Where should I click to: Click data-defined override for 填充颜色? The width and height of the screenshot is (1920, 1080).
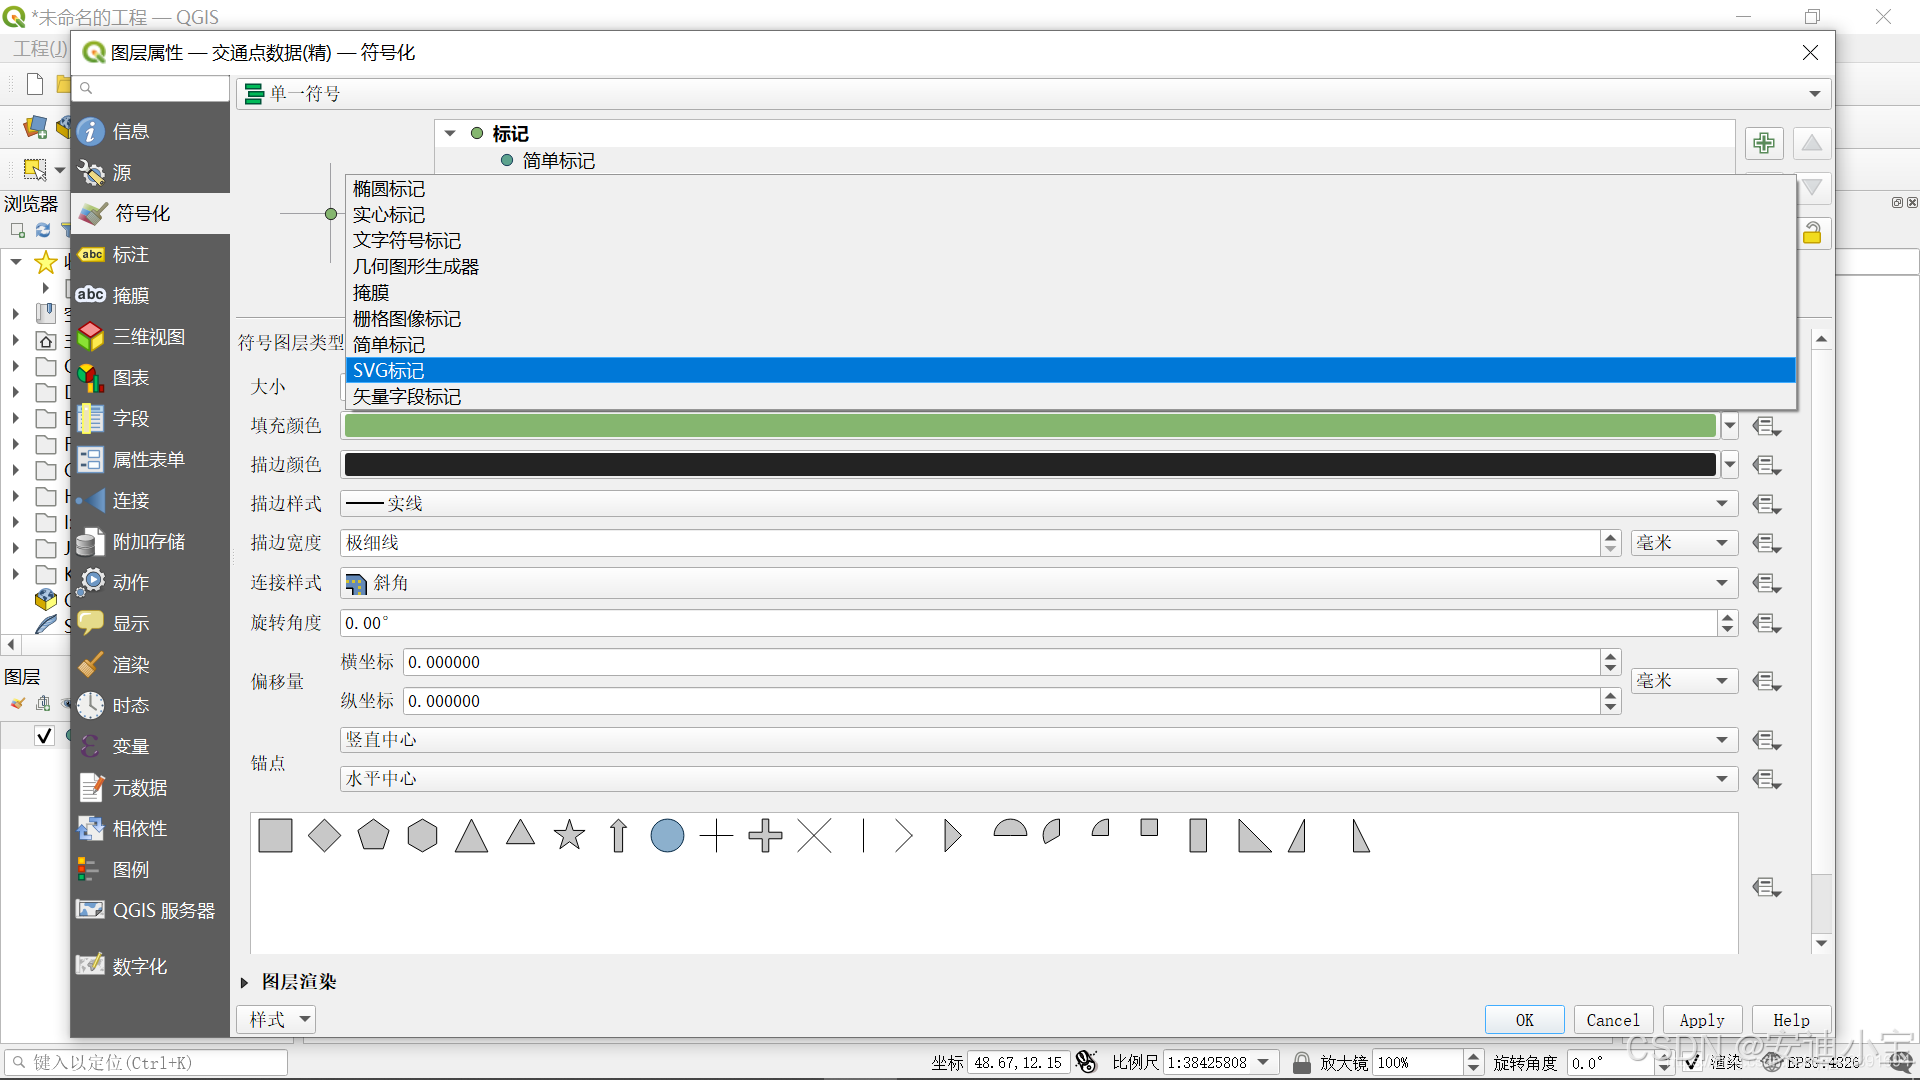click(x=1766, y=427)
